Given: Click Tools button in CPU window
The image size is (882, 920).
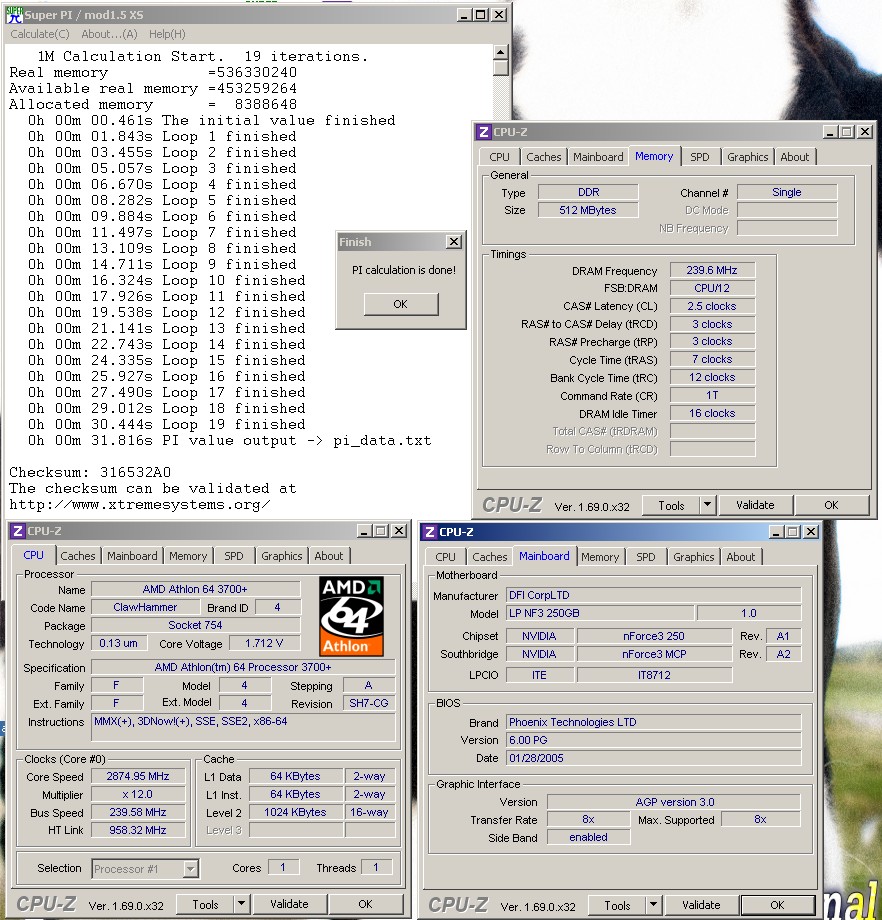Looking at the screenshot, I should click(x=205, y=904).
